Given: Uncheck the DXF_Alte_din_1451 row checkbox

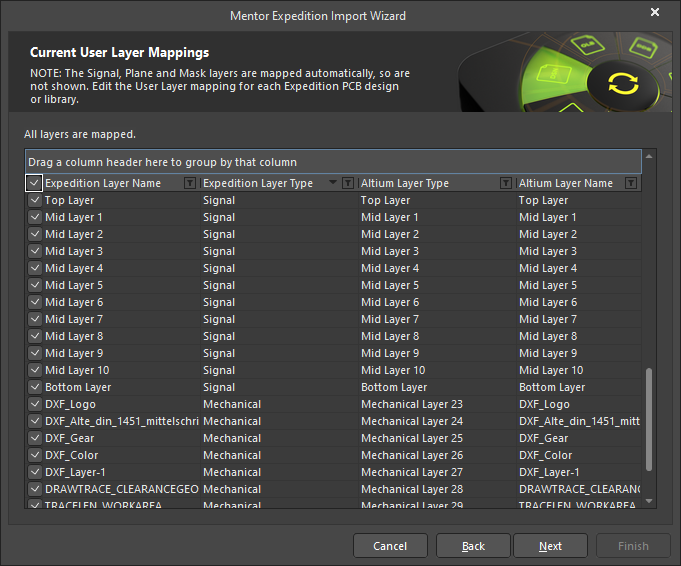Looking at the screenshot, I should click(x=35, y=421).
